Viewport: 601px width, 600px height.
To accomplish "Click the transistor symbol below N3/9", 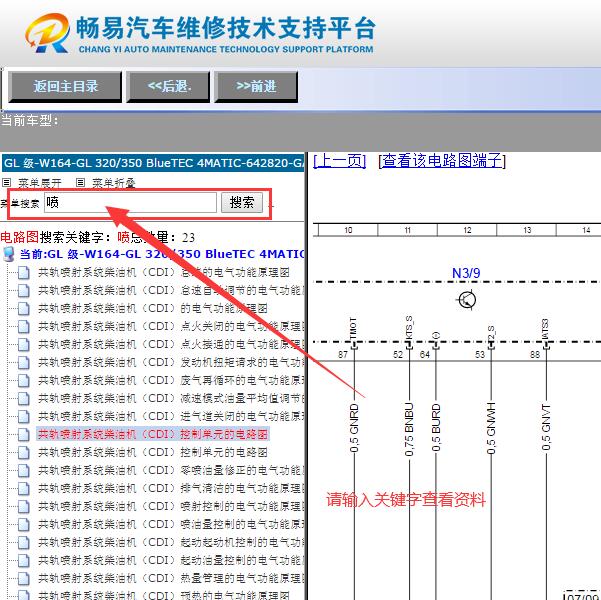I will [x=466, y=300].
